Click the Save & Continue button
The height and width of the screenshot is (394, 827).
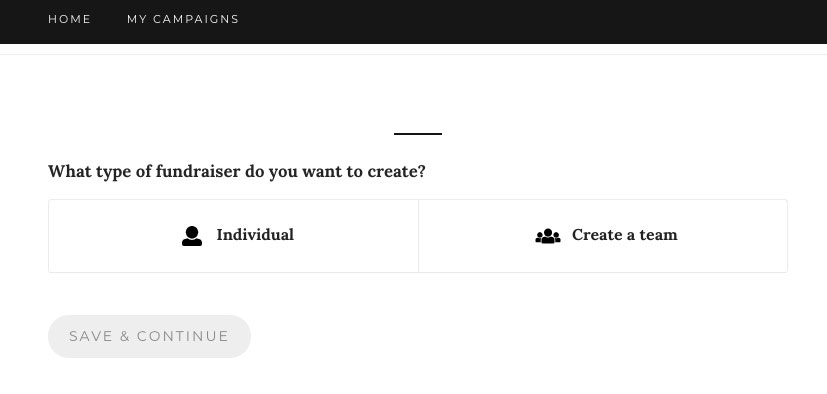pos(149,337)
